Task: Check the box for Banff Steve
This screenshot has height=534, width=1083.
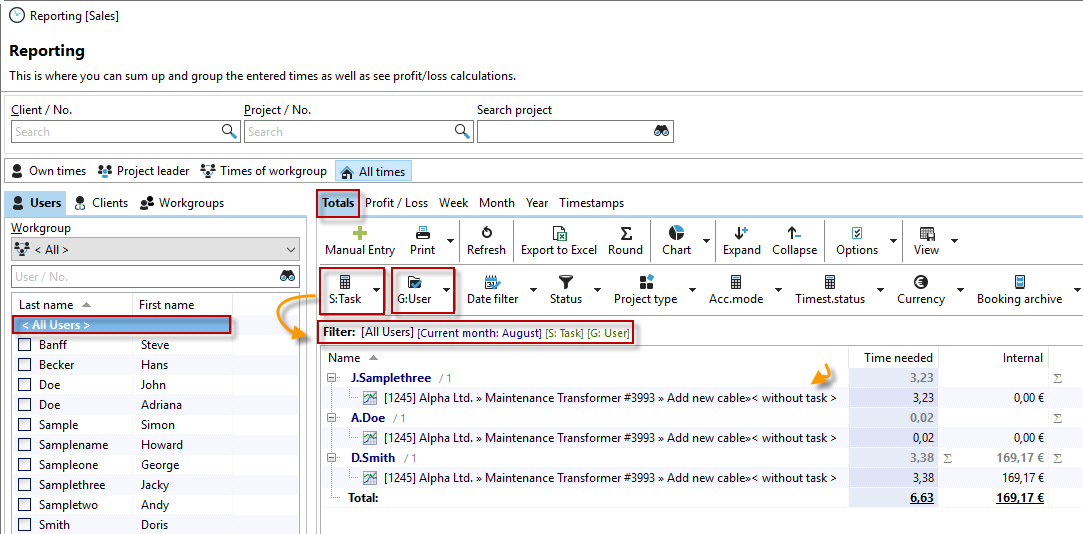Action: [25, 345]
